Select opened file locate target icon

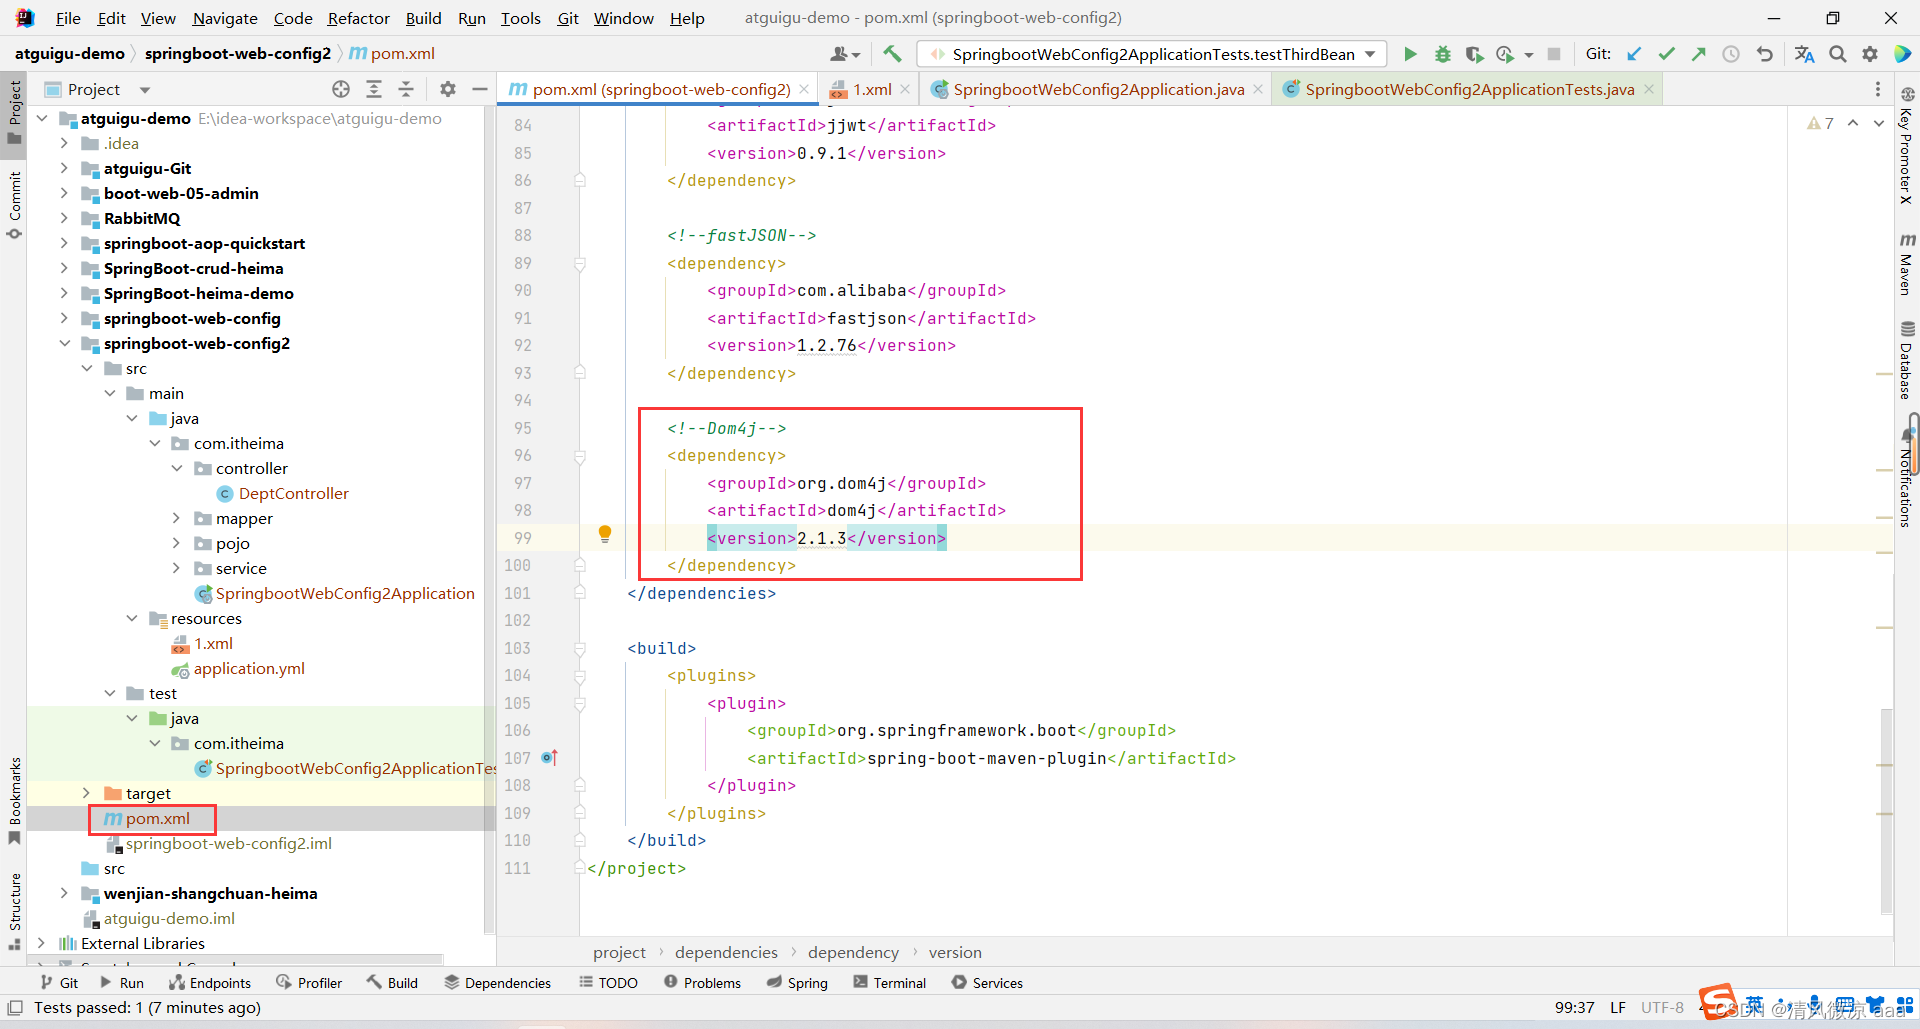(x=341, y=89)
